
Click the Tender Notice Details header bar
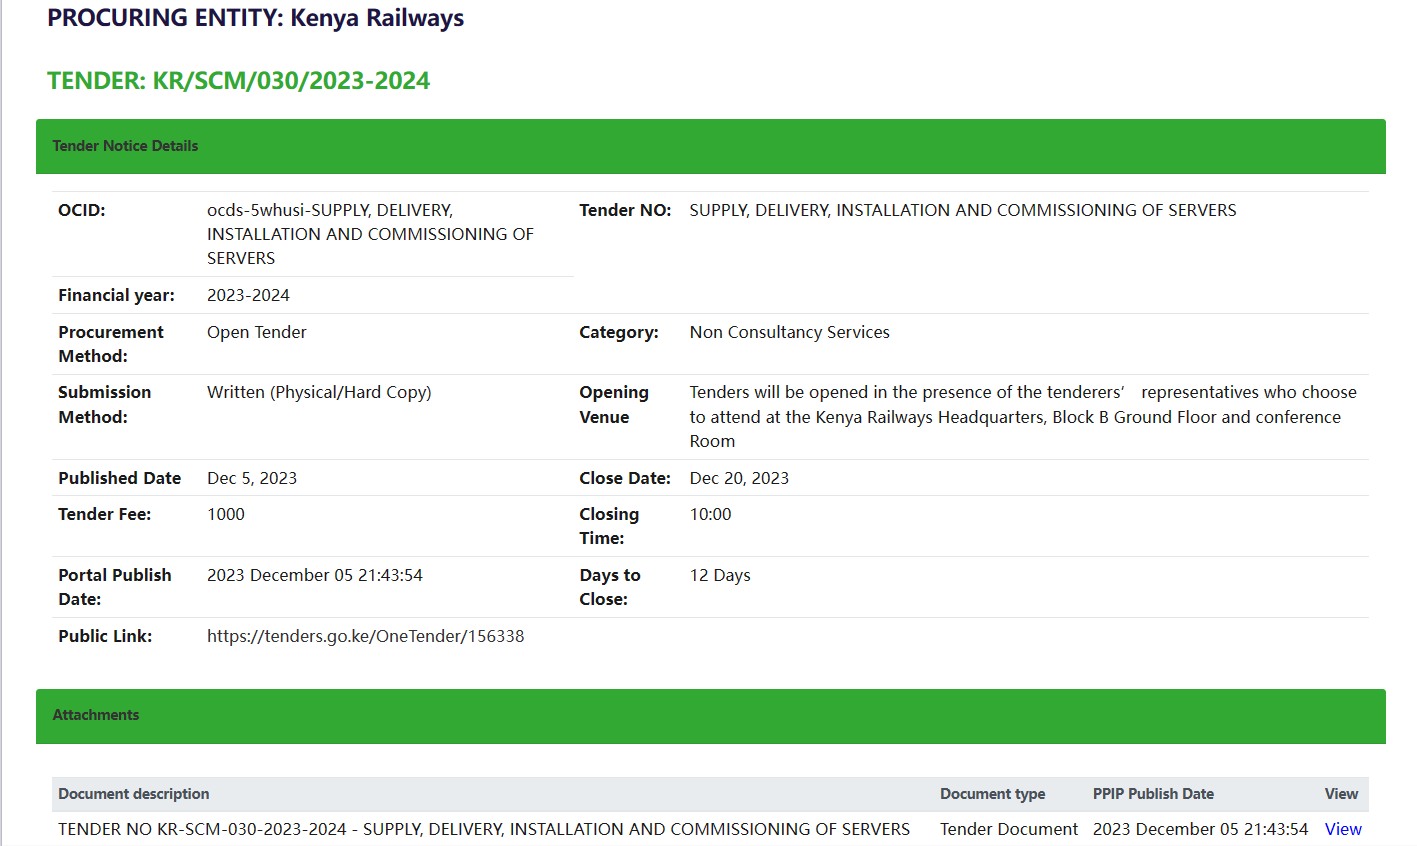(711, 146)
